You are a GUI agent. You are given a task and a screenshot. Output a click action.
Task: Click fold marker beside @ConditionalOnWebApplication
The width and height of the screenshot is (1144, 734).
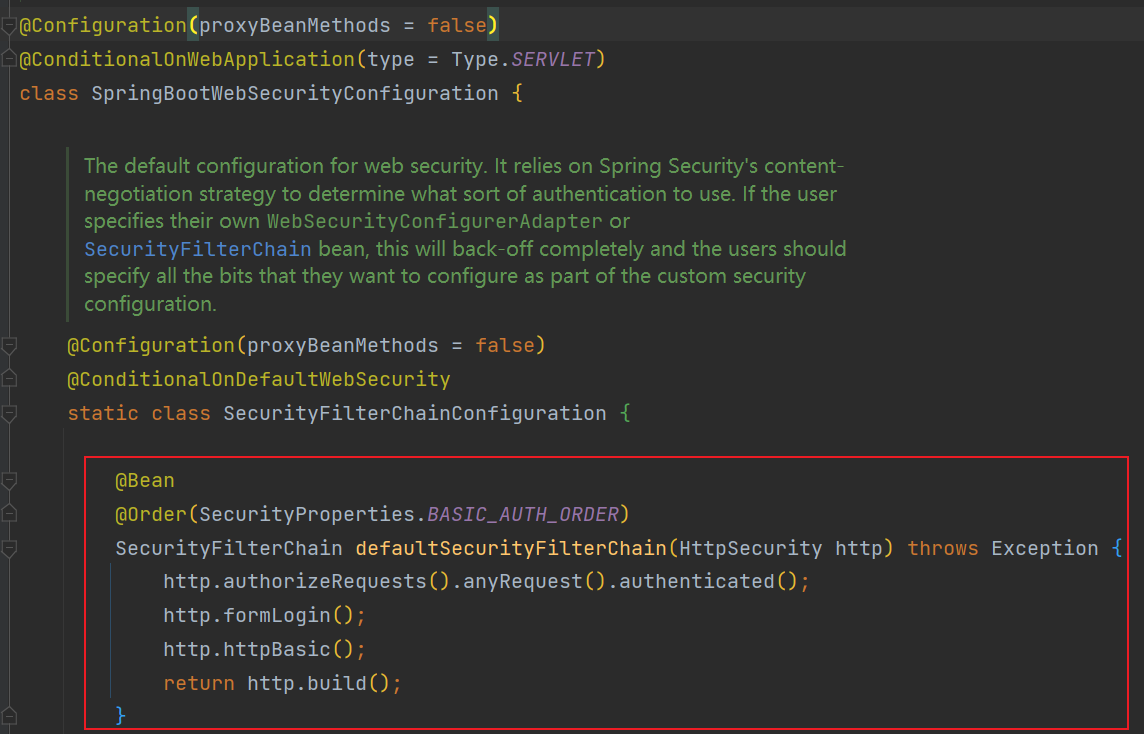[9, 59]
